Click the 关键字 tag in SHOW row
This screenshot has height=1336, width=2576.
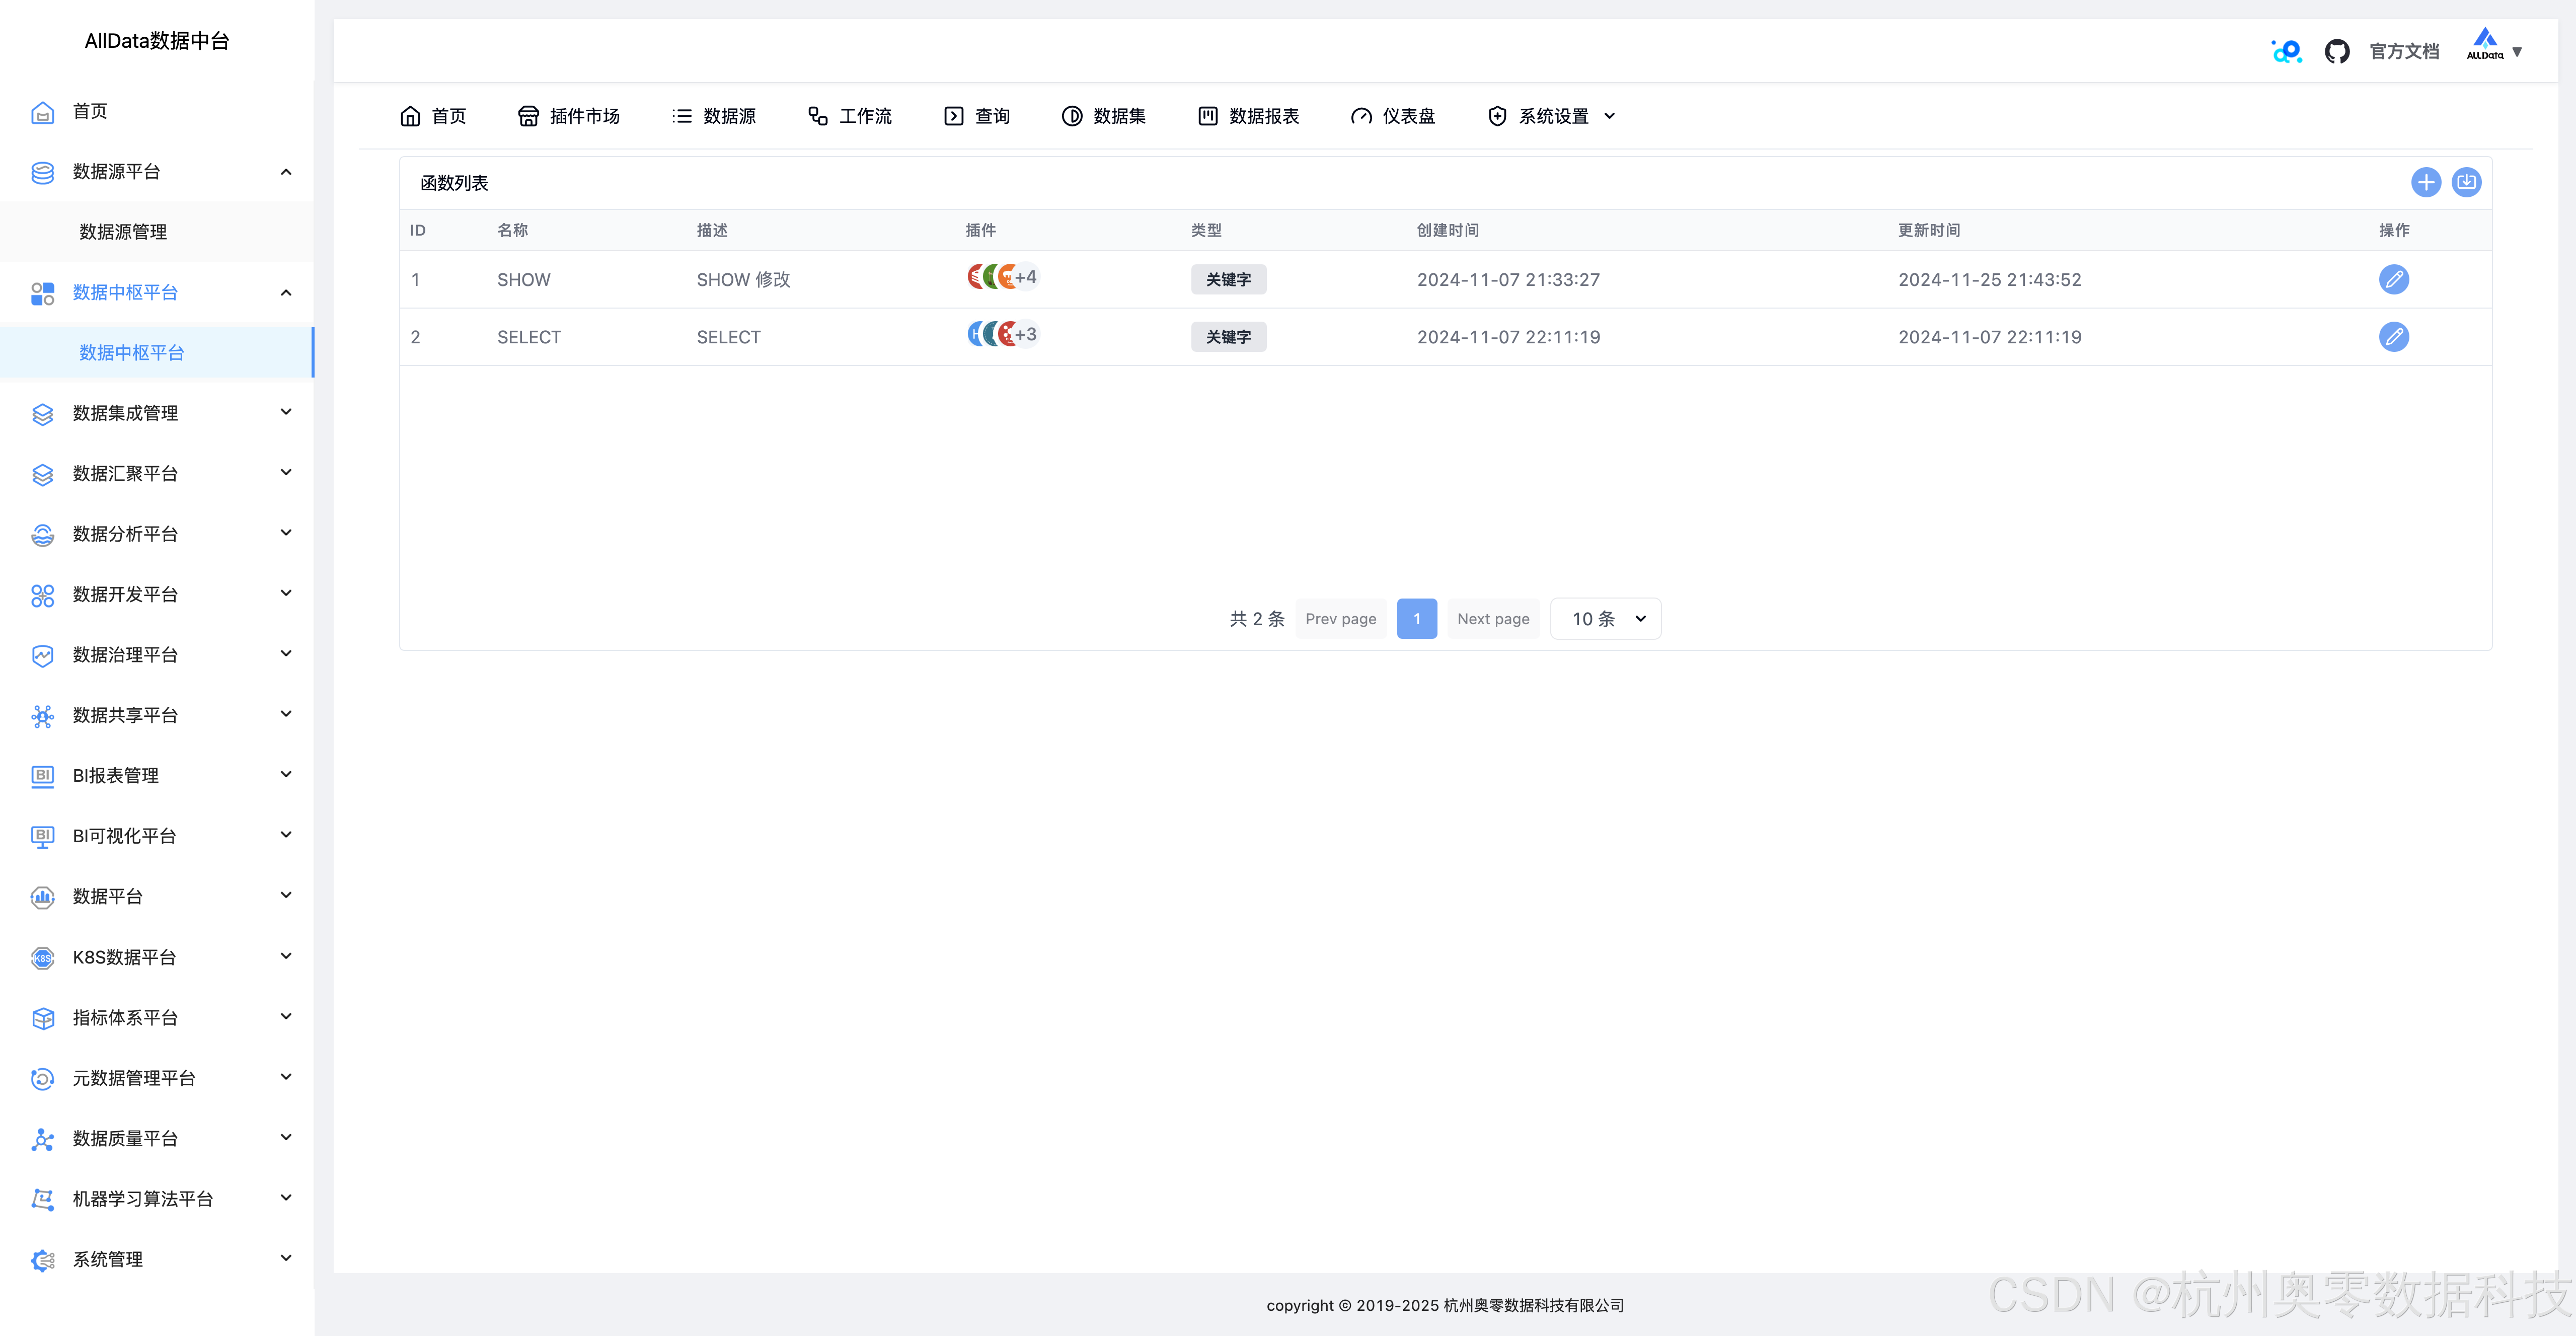[x=1228, y=279]
